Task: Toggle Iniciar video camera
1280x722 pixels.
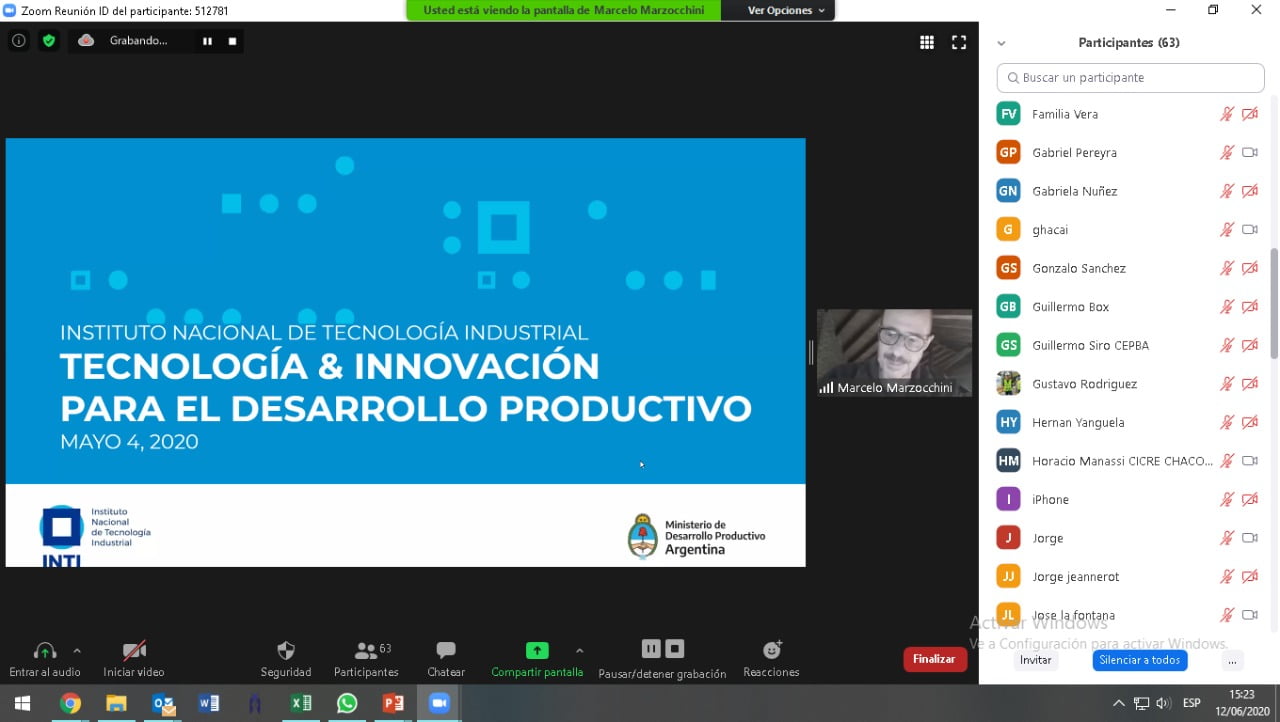Action: click(x=134, y=651)
